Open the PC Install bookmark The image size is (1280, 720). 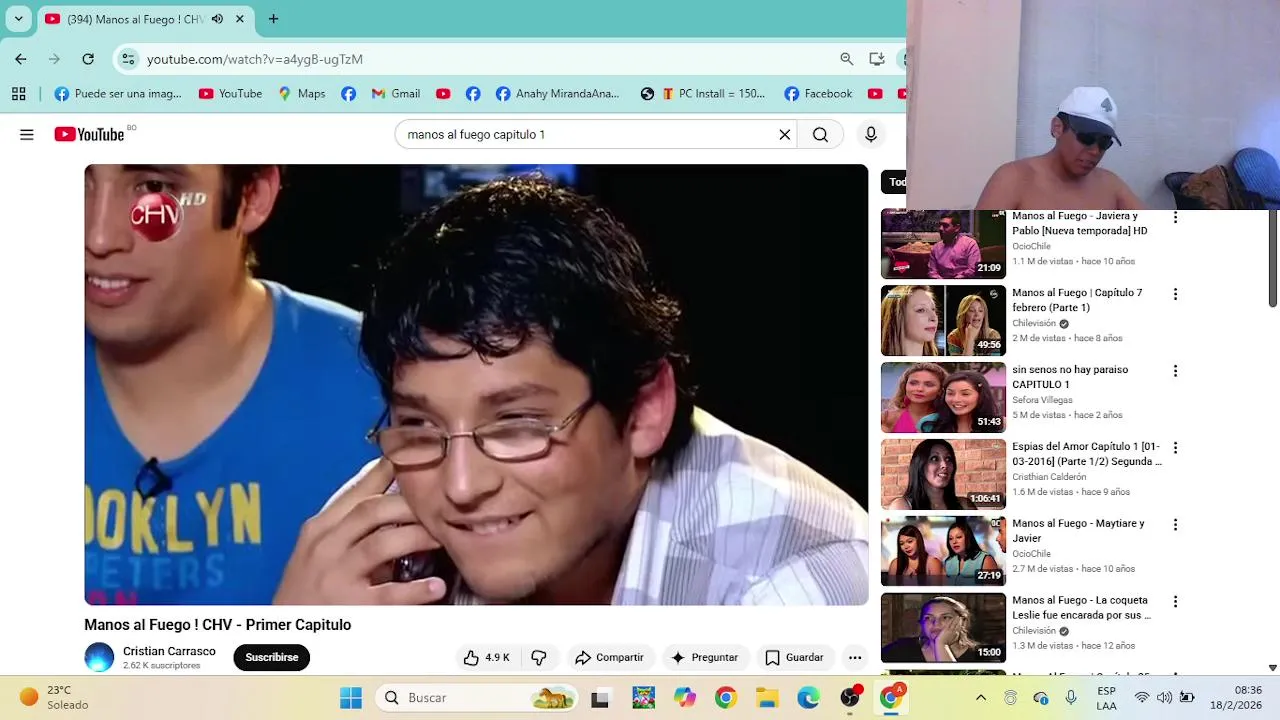coord(714,94)
